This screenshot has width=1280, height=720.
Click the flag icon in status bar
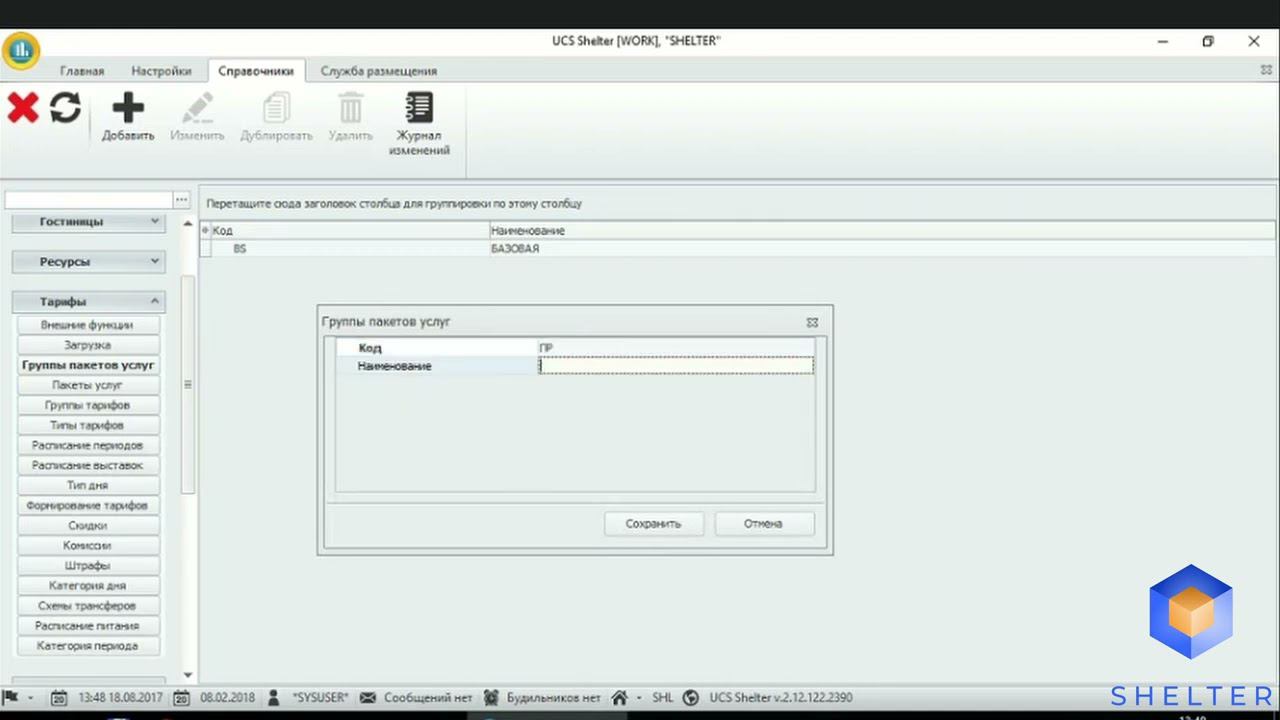coord(12,697)
